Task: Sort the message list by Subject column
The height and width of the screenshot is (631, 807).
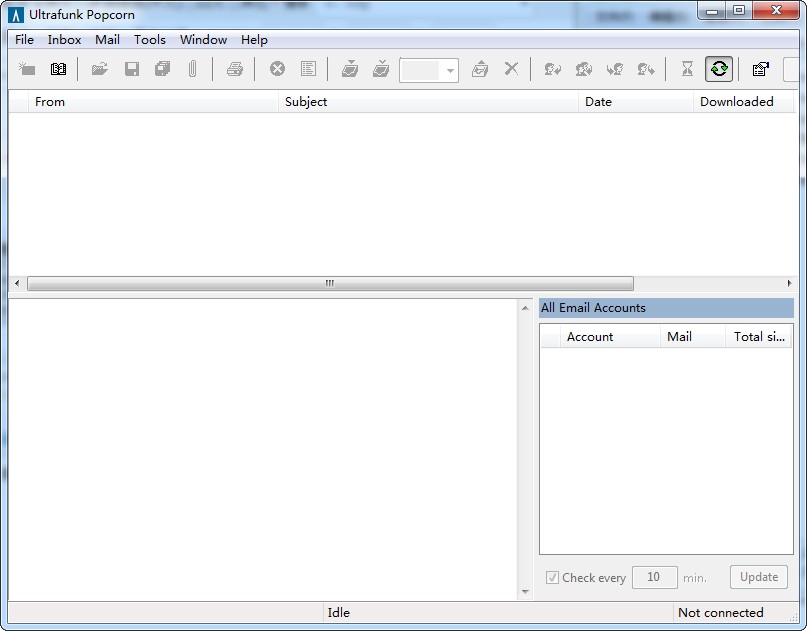Action: (x=428, y=102)
